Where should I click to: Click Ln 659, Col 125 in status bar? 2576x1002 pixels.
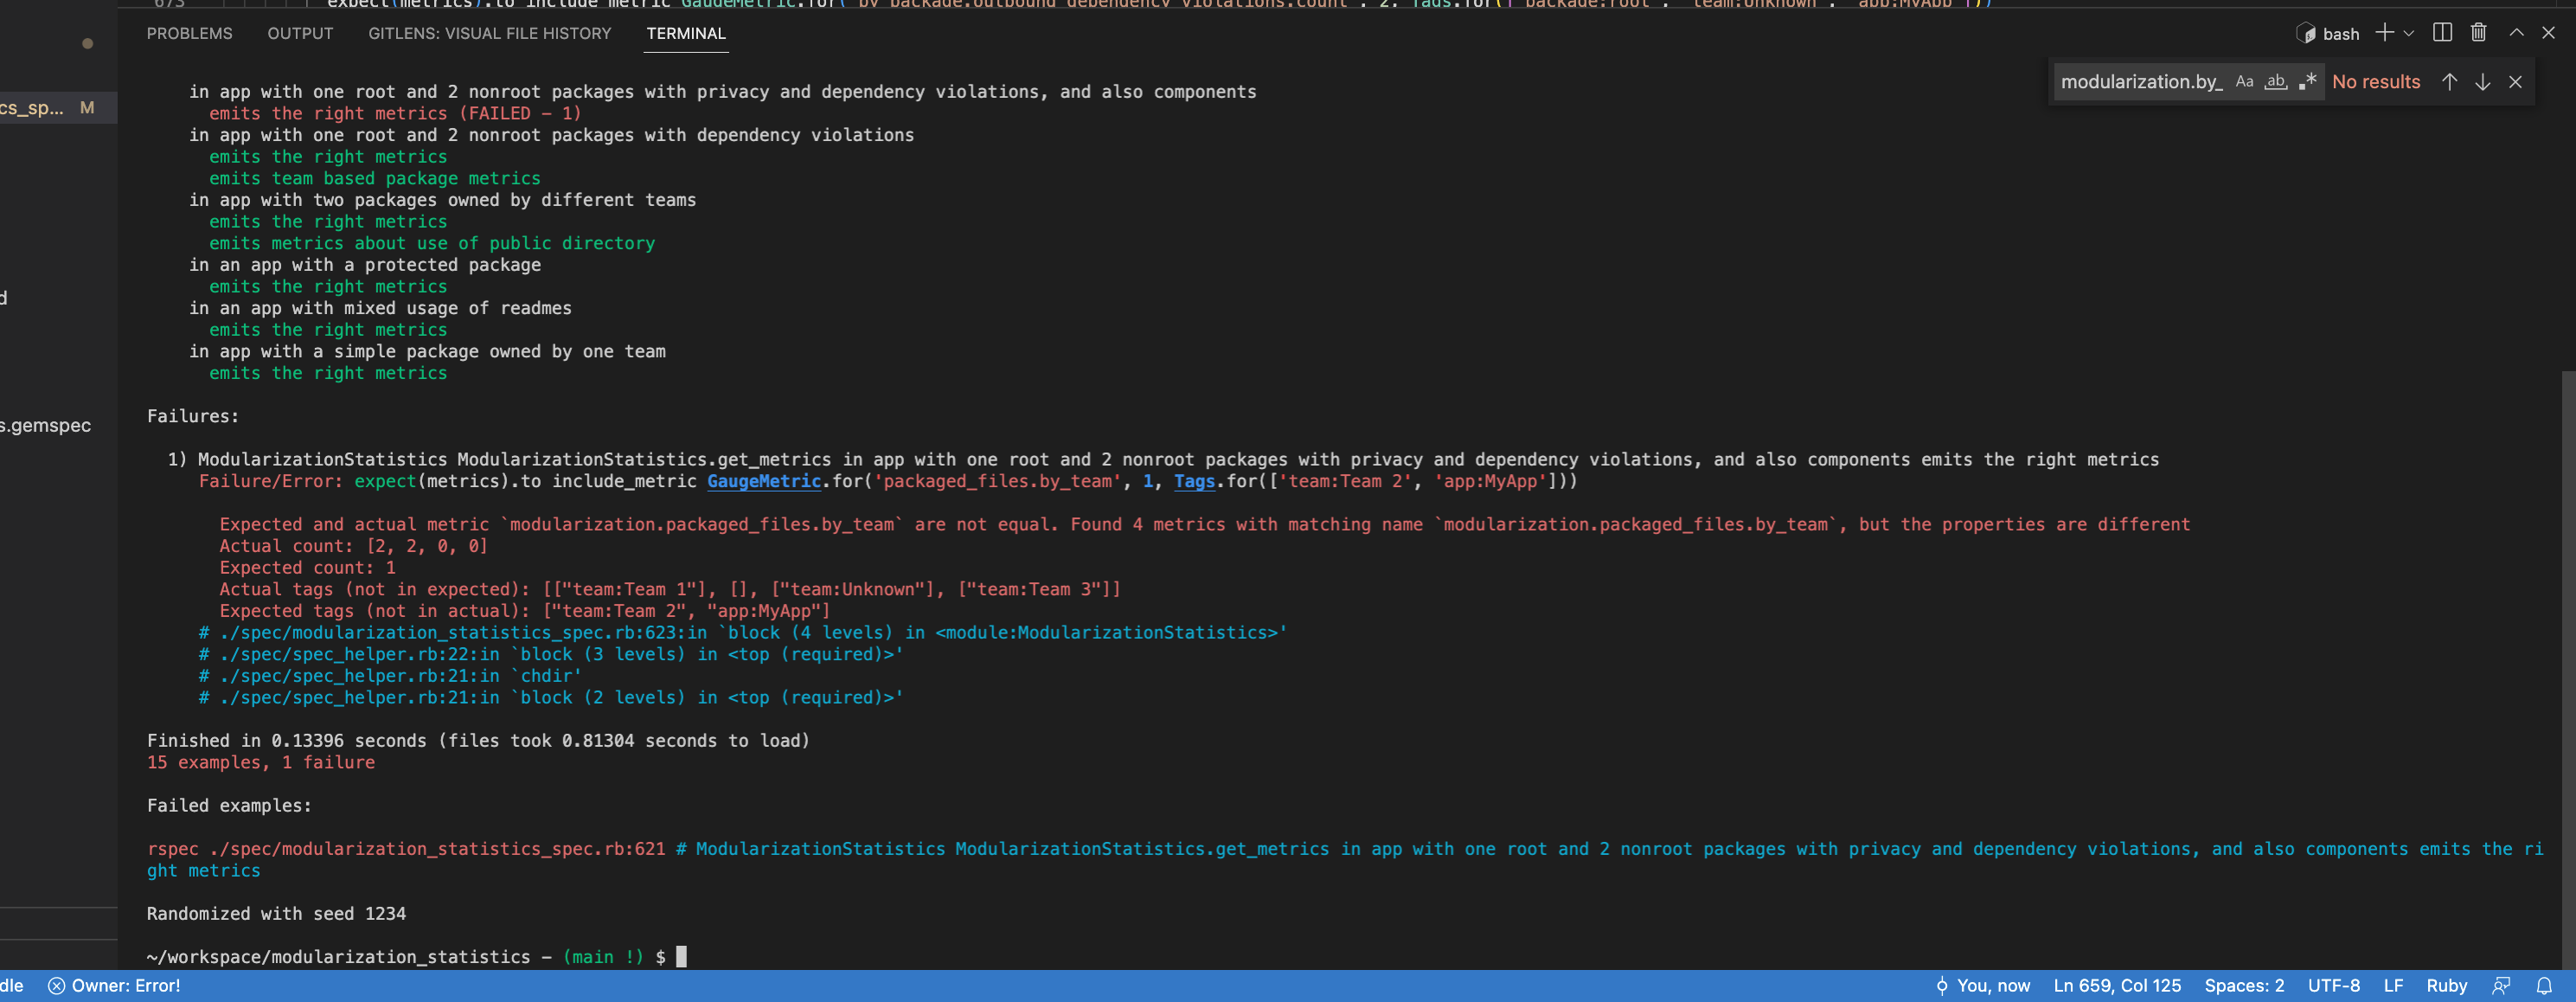coord(2117,986)
